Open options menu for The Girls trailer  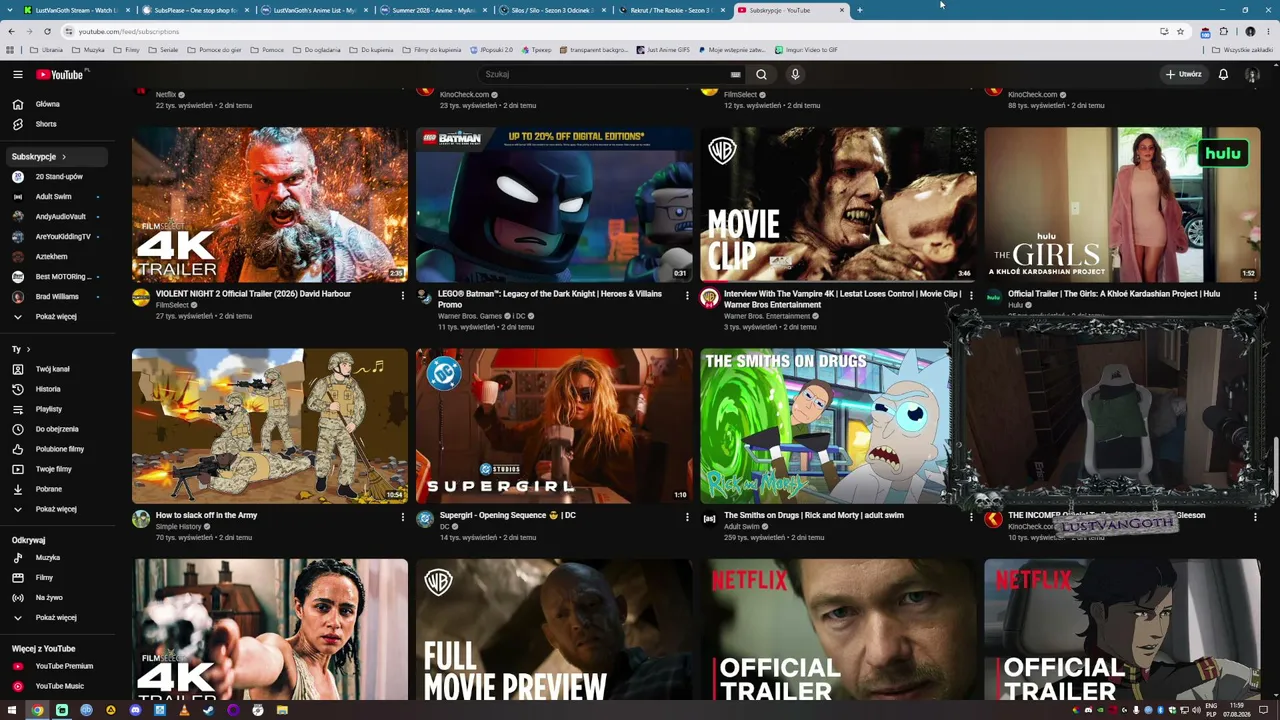pos(1255,295)
